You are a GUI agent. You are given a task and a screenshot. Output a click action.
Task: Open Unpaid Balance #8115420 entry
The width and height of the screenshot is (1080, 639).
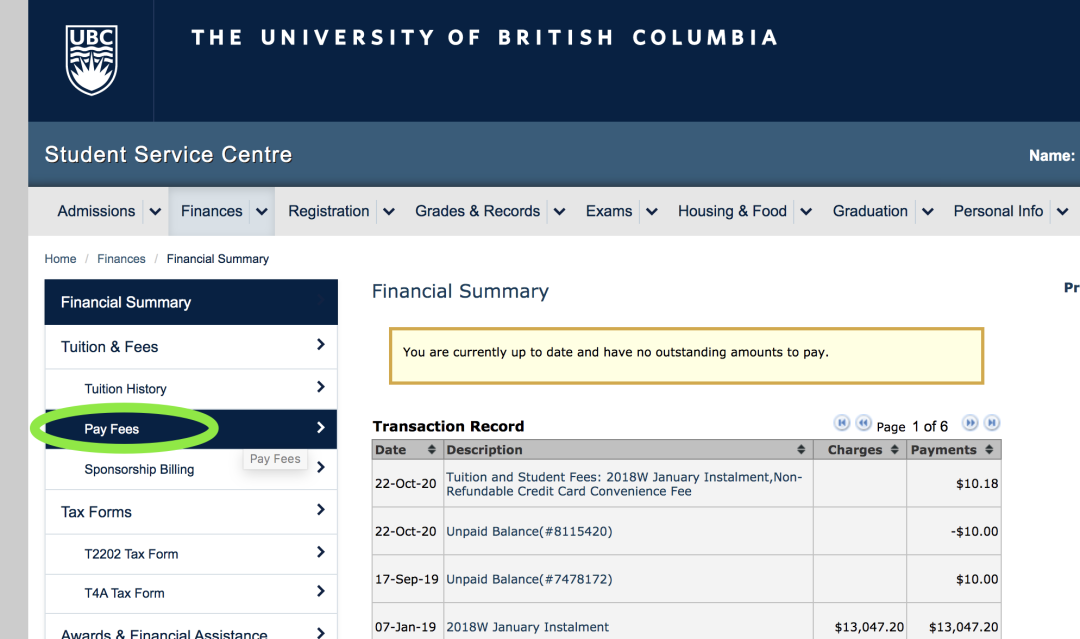[529, 531]
